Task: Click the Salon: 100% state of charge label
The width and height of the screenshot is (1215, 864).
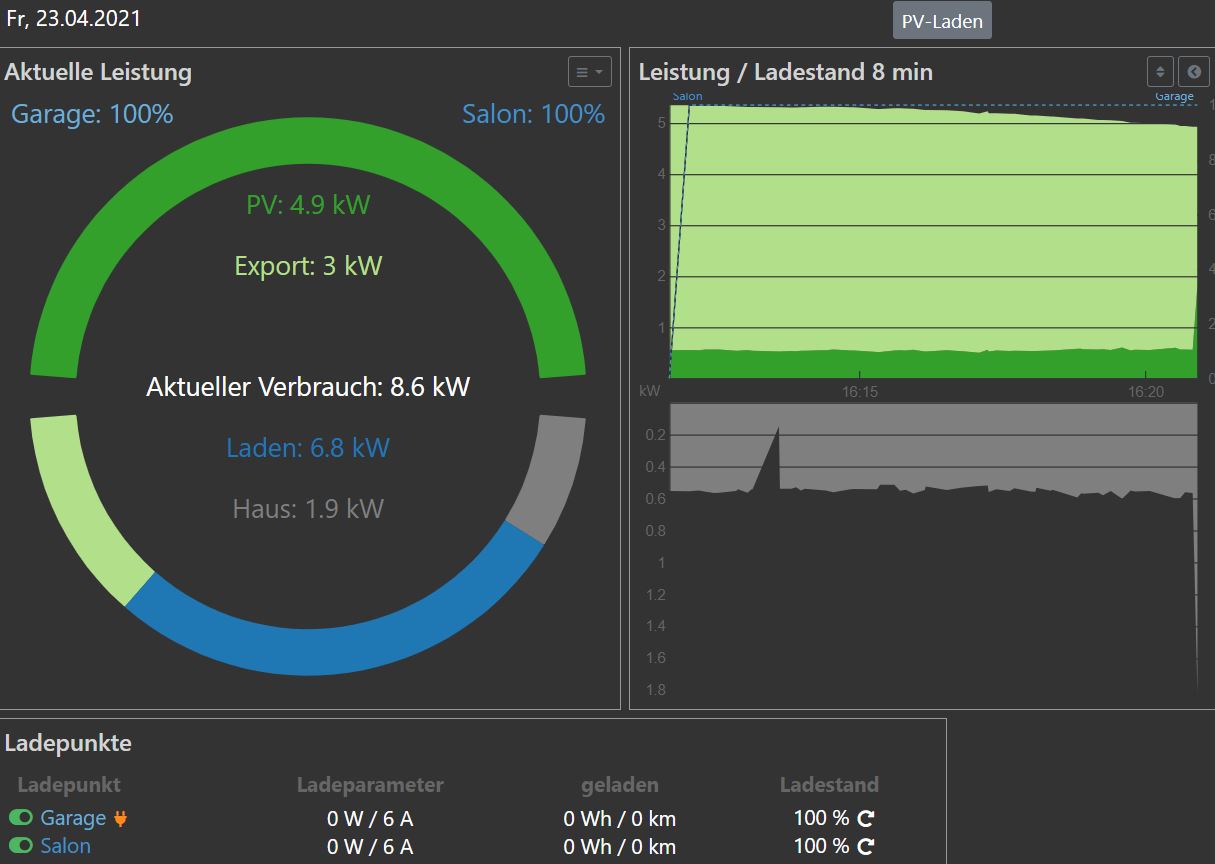Action: 533,114
